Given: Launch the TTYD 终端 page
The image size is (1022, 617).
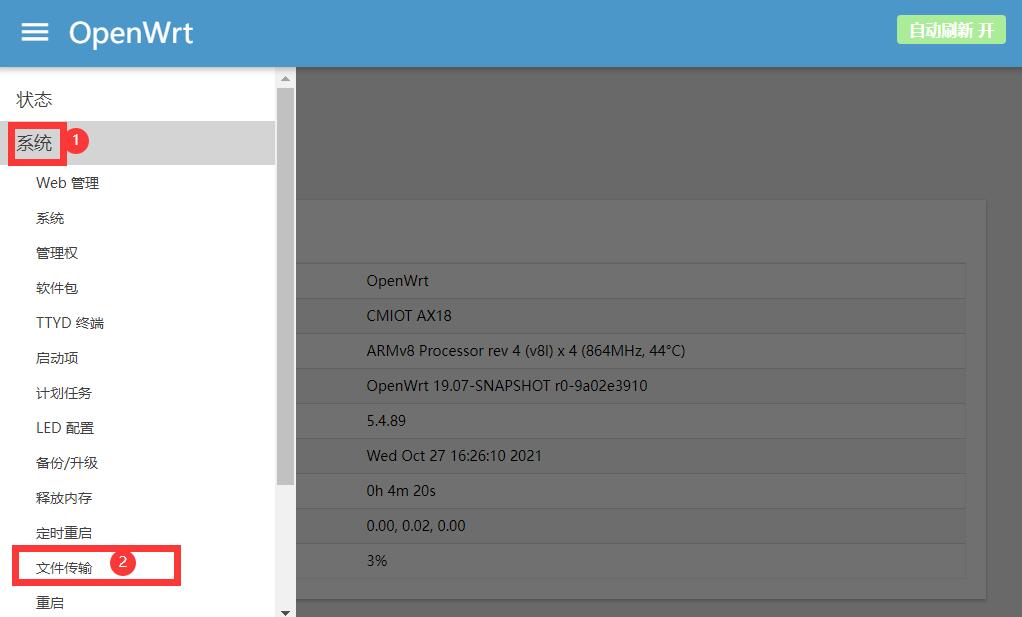Looking at the screenshot, I should point(70,323).
